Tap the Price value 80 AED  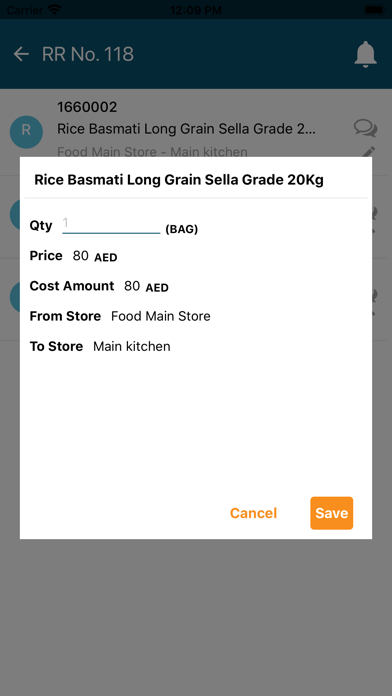(x=95, y=256)
